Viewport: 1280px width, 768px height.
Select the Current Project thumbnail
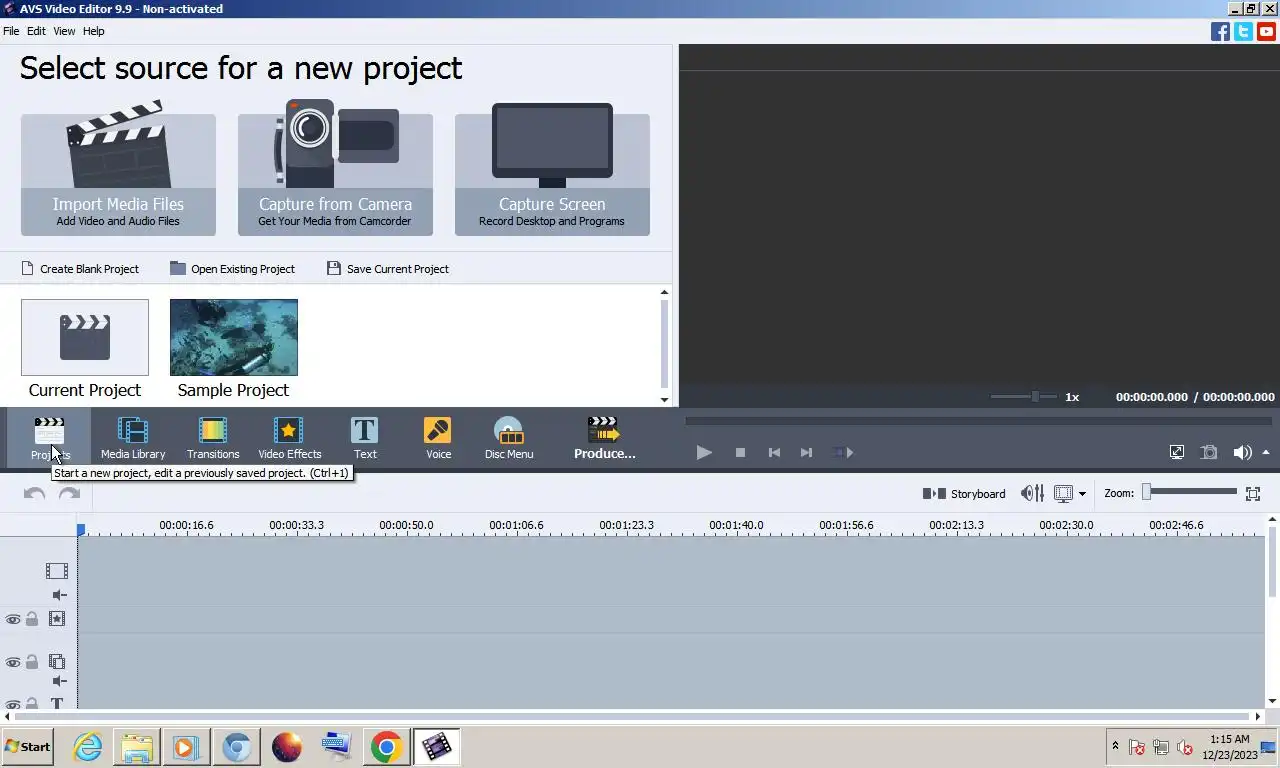coord(85,338)
